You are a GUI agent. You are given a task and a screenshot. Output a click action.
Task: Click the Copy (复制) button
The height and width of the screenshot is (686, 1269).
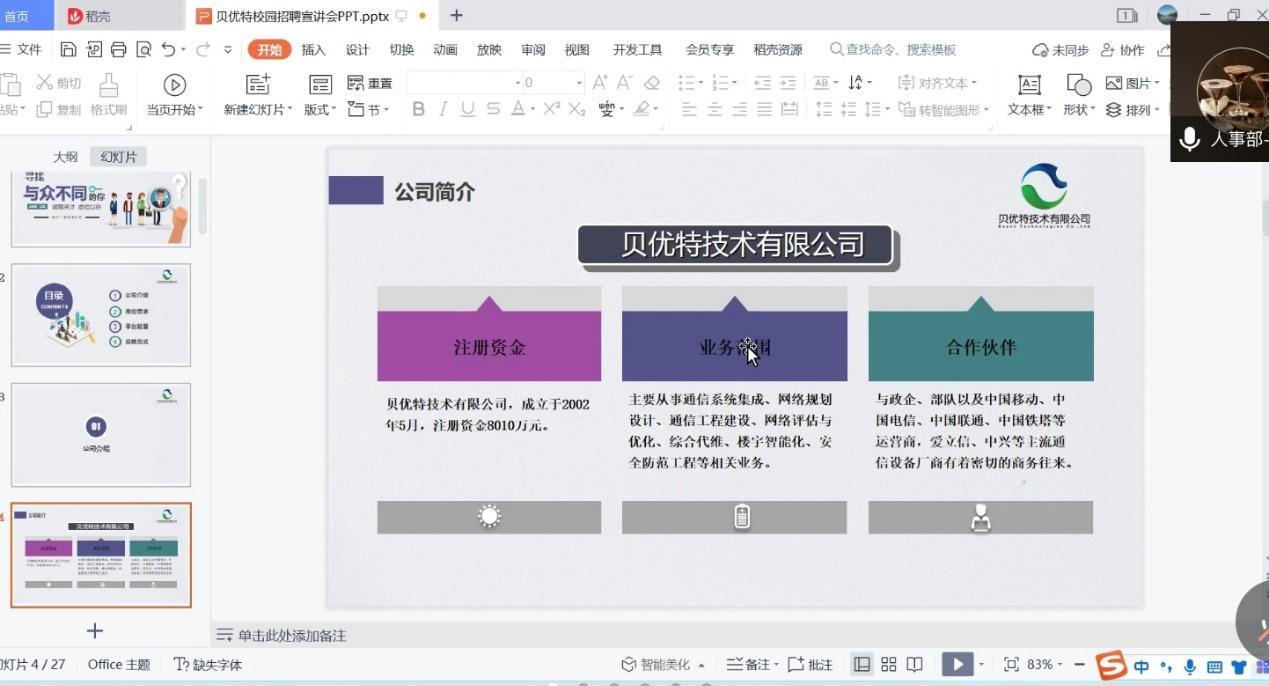coord(59,110)
